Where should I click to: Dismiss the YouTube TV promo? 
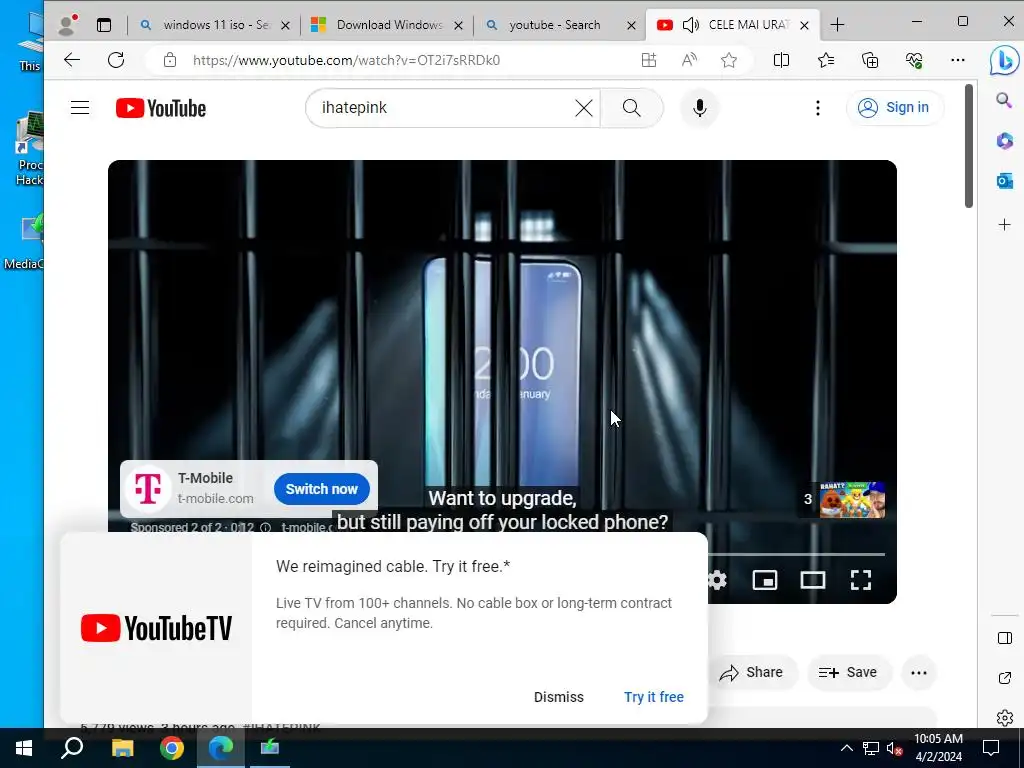558,697
